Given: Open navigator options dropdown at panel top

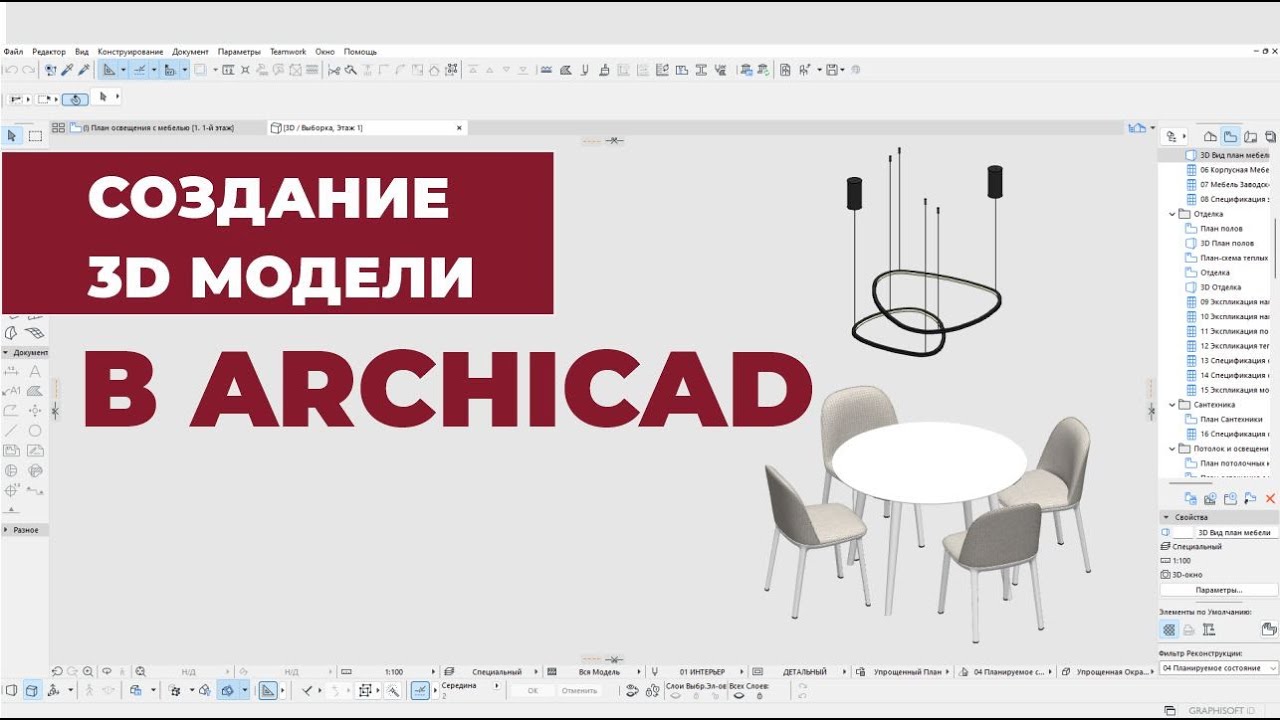Looking at the screenshot, I should 1174,136.
